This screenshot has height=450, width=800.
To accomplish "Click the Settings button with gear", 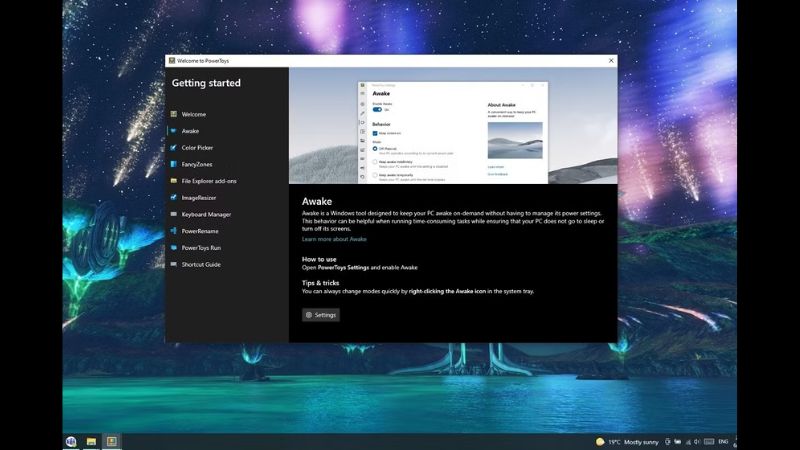I will point(321,315).
